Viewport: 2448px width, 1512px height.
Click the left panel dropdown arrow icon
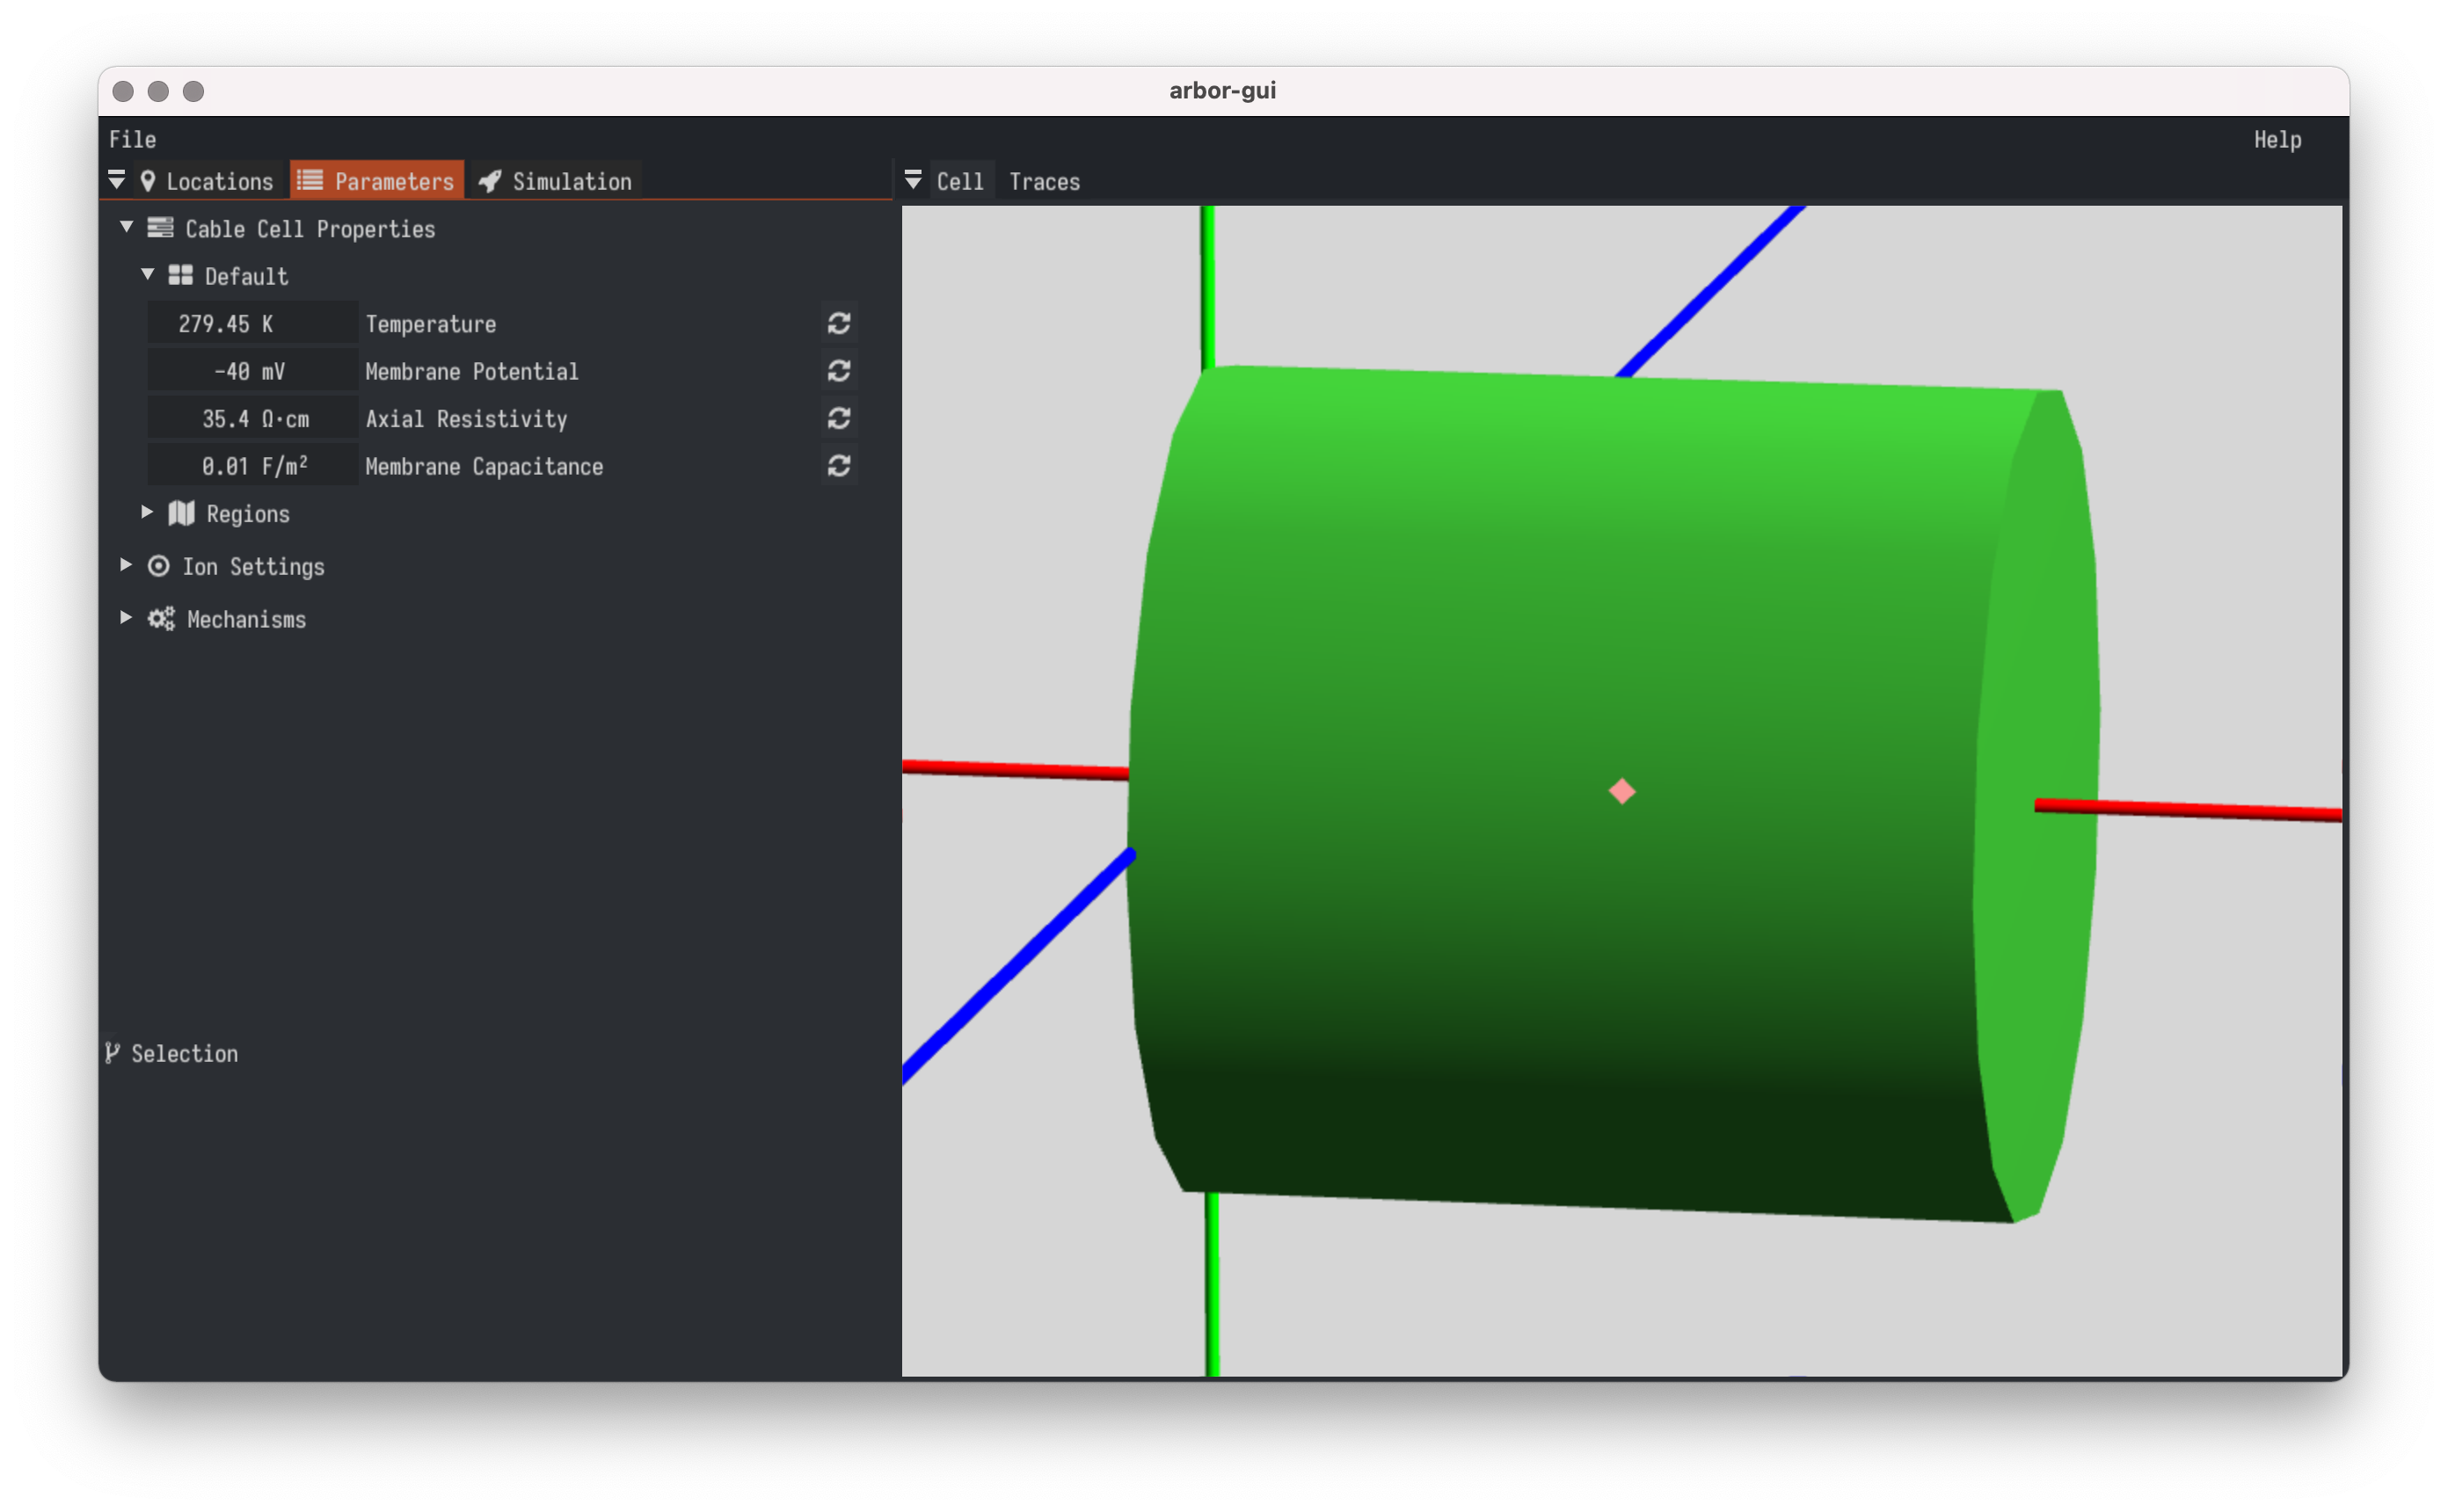pyautogui.click(x=116, y=180)
